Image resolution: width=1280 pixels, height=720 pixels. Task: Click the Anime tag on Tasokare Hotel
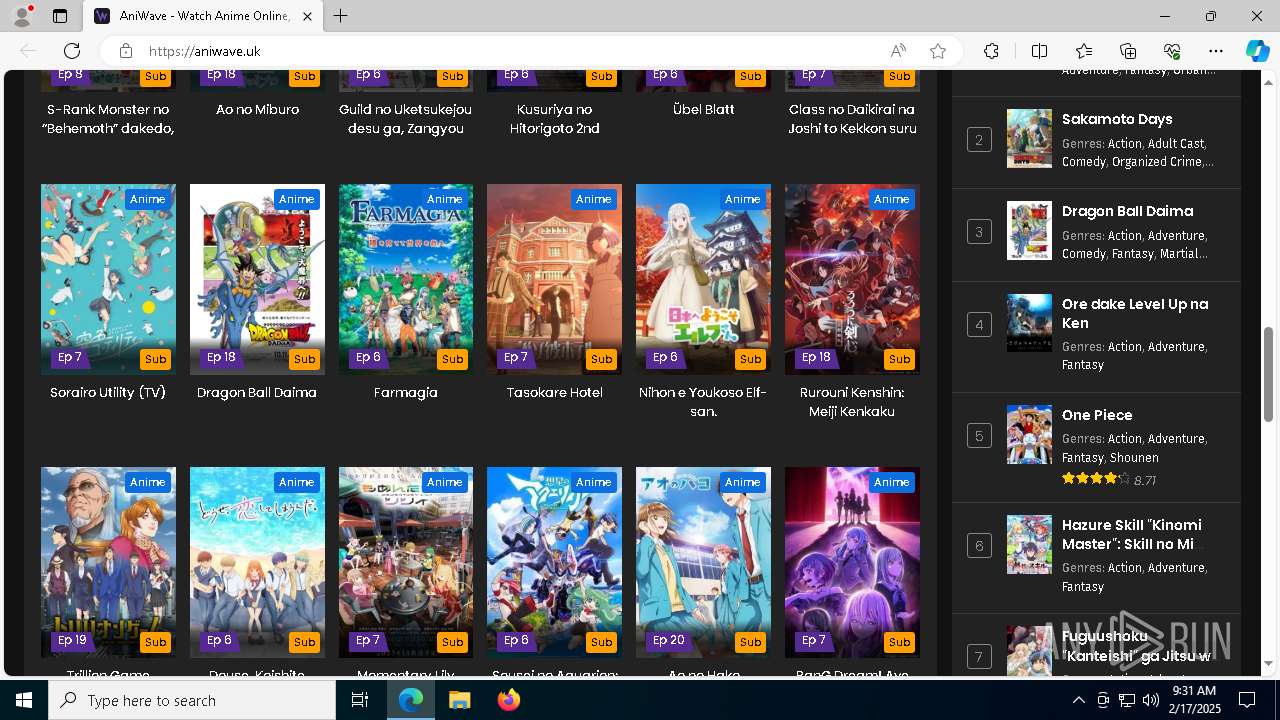pos(593,199)
